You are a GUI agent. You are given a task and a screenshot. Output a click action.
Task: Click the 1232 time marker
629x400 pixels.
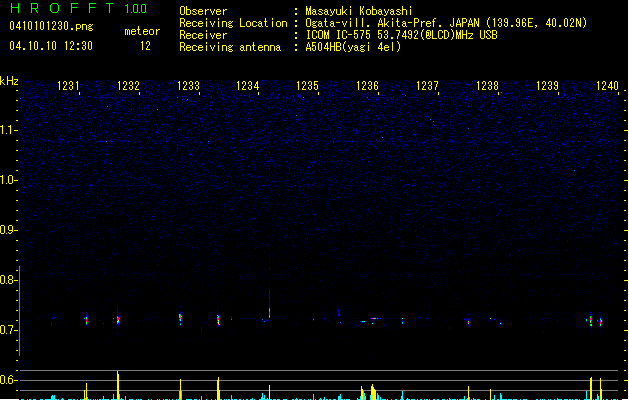tap(128, 86)
